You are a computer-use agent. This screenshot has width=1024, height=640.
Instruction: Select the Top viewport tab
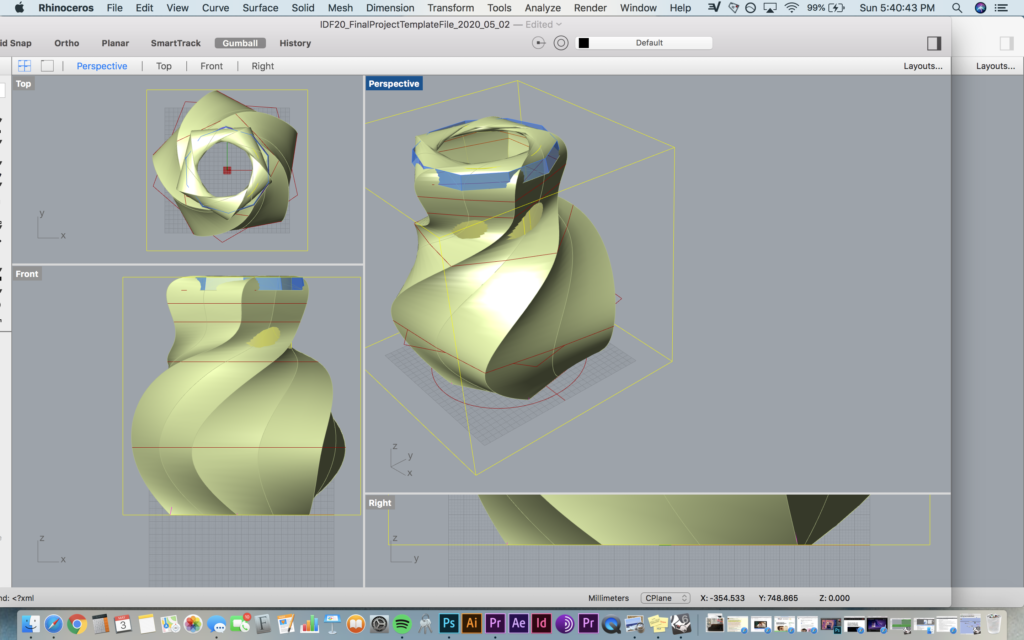click(164, 66)
